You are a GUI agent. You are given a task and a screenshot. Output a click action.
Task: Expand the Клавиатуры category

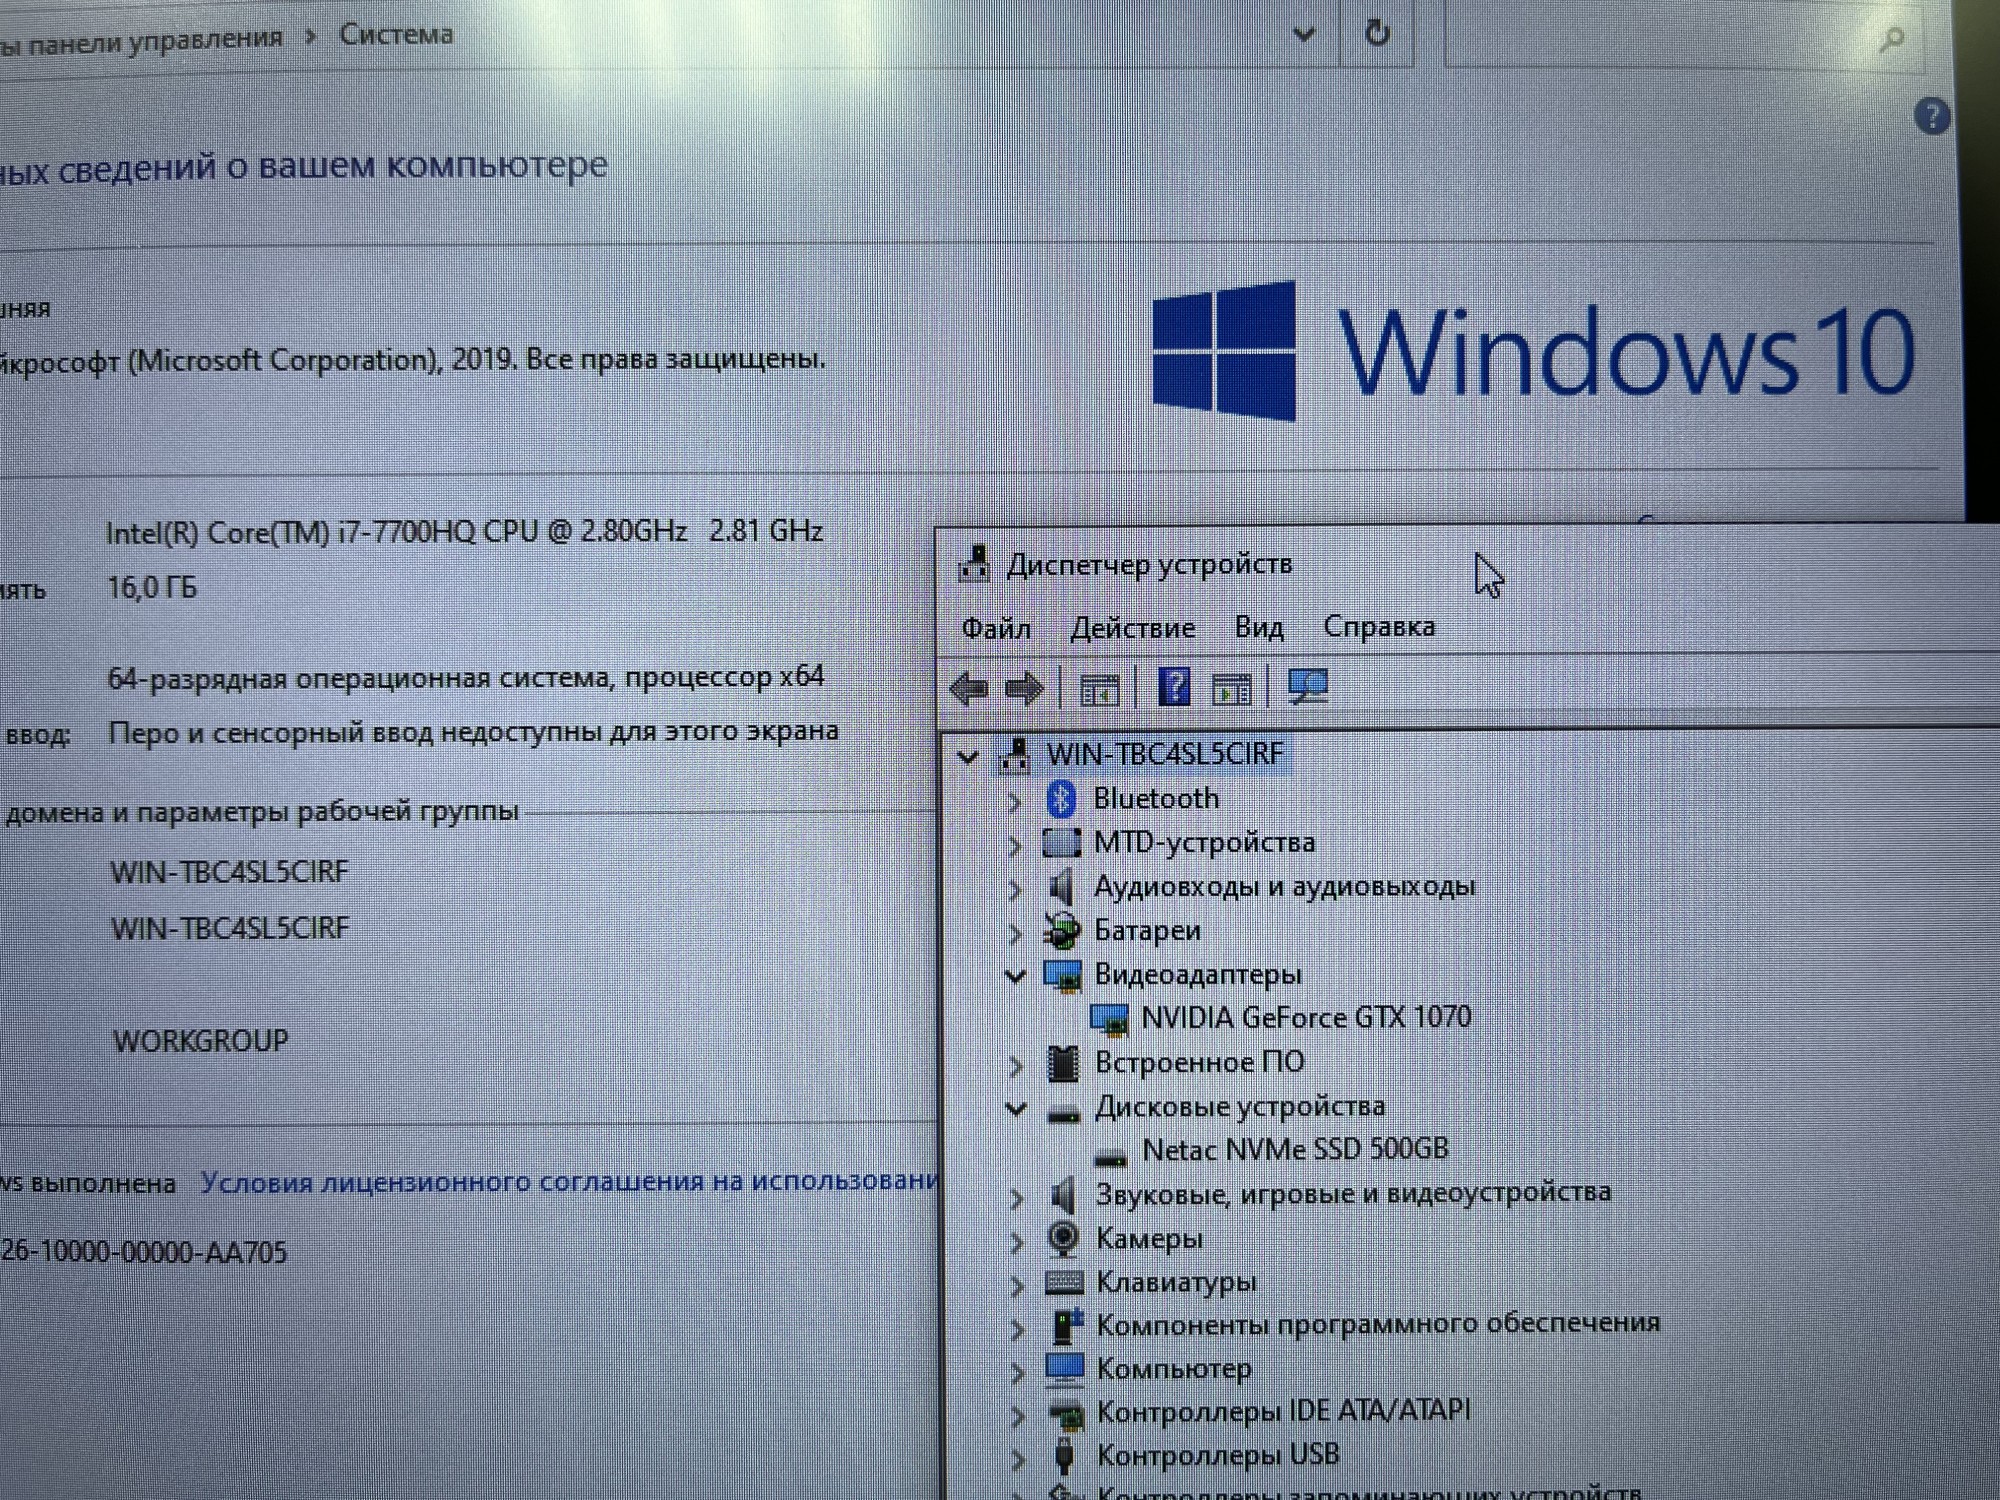1017,1285
